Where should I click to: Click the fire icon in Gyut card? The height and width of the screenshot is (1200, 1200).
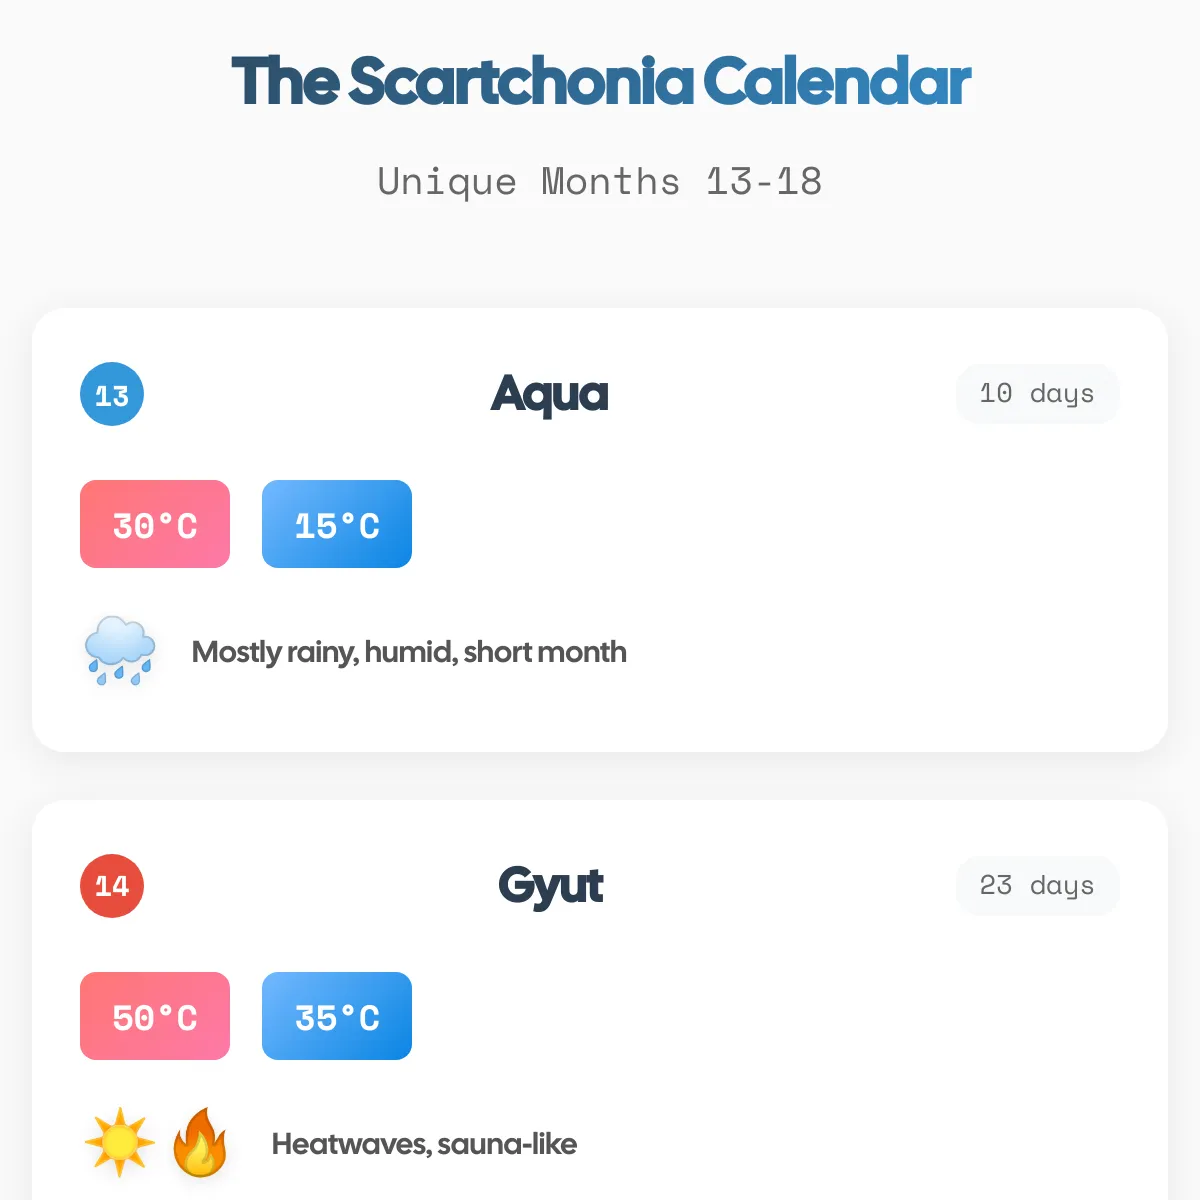[x=200, y=1142]
